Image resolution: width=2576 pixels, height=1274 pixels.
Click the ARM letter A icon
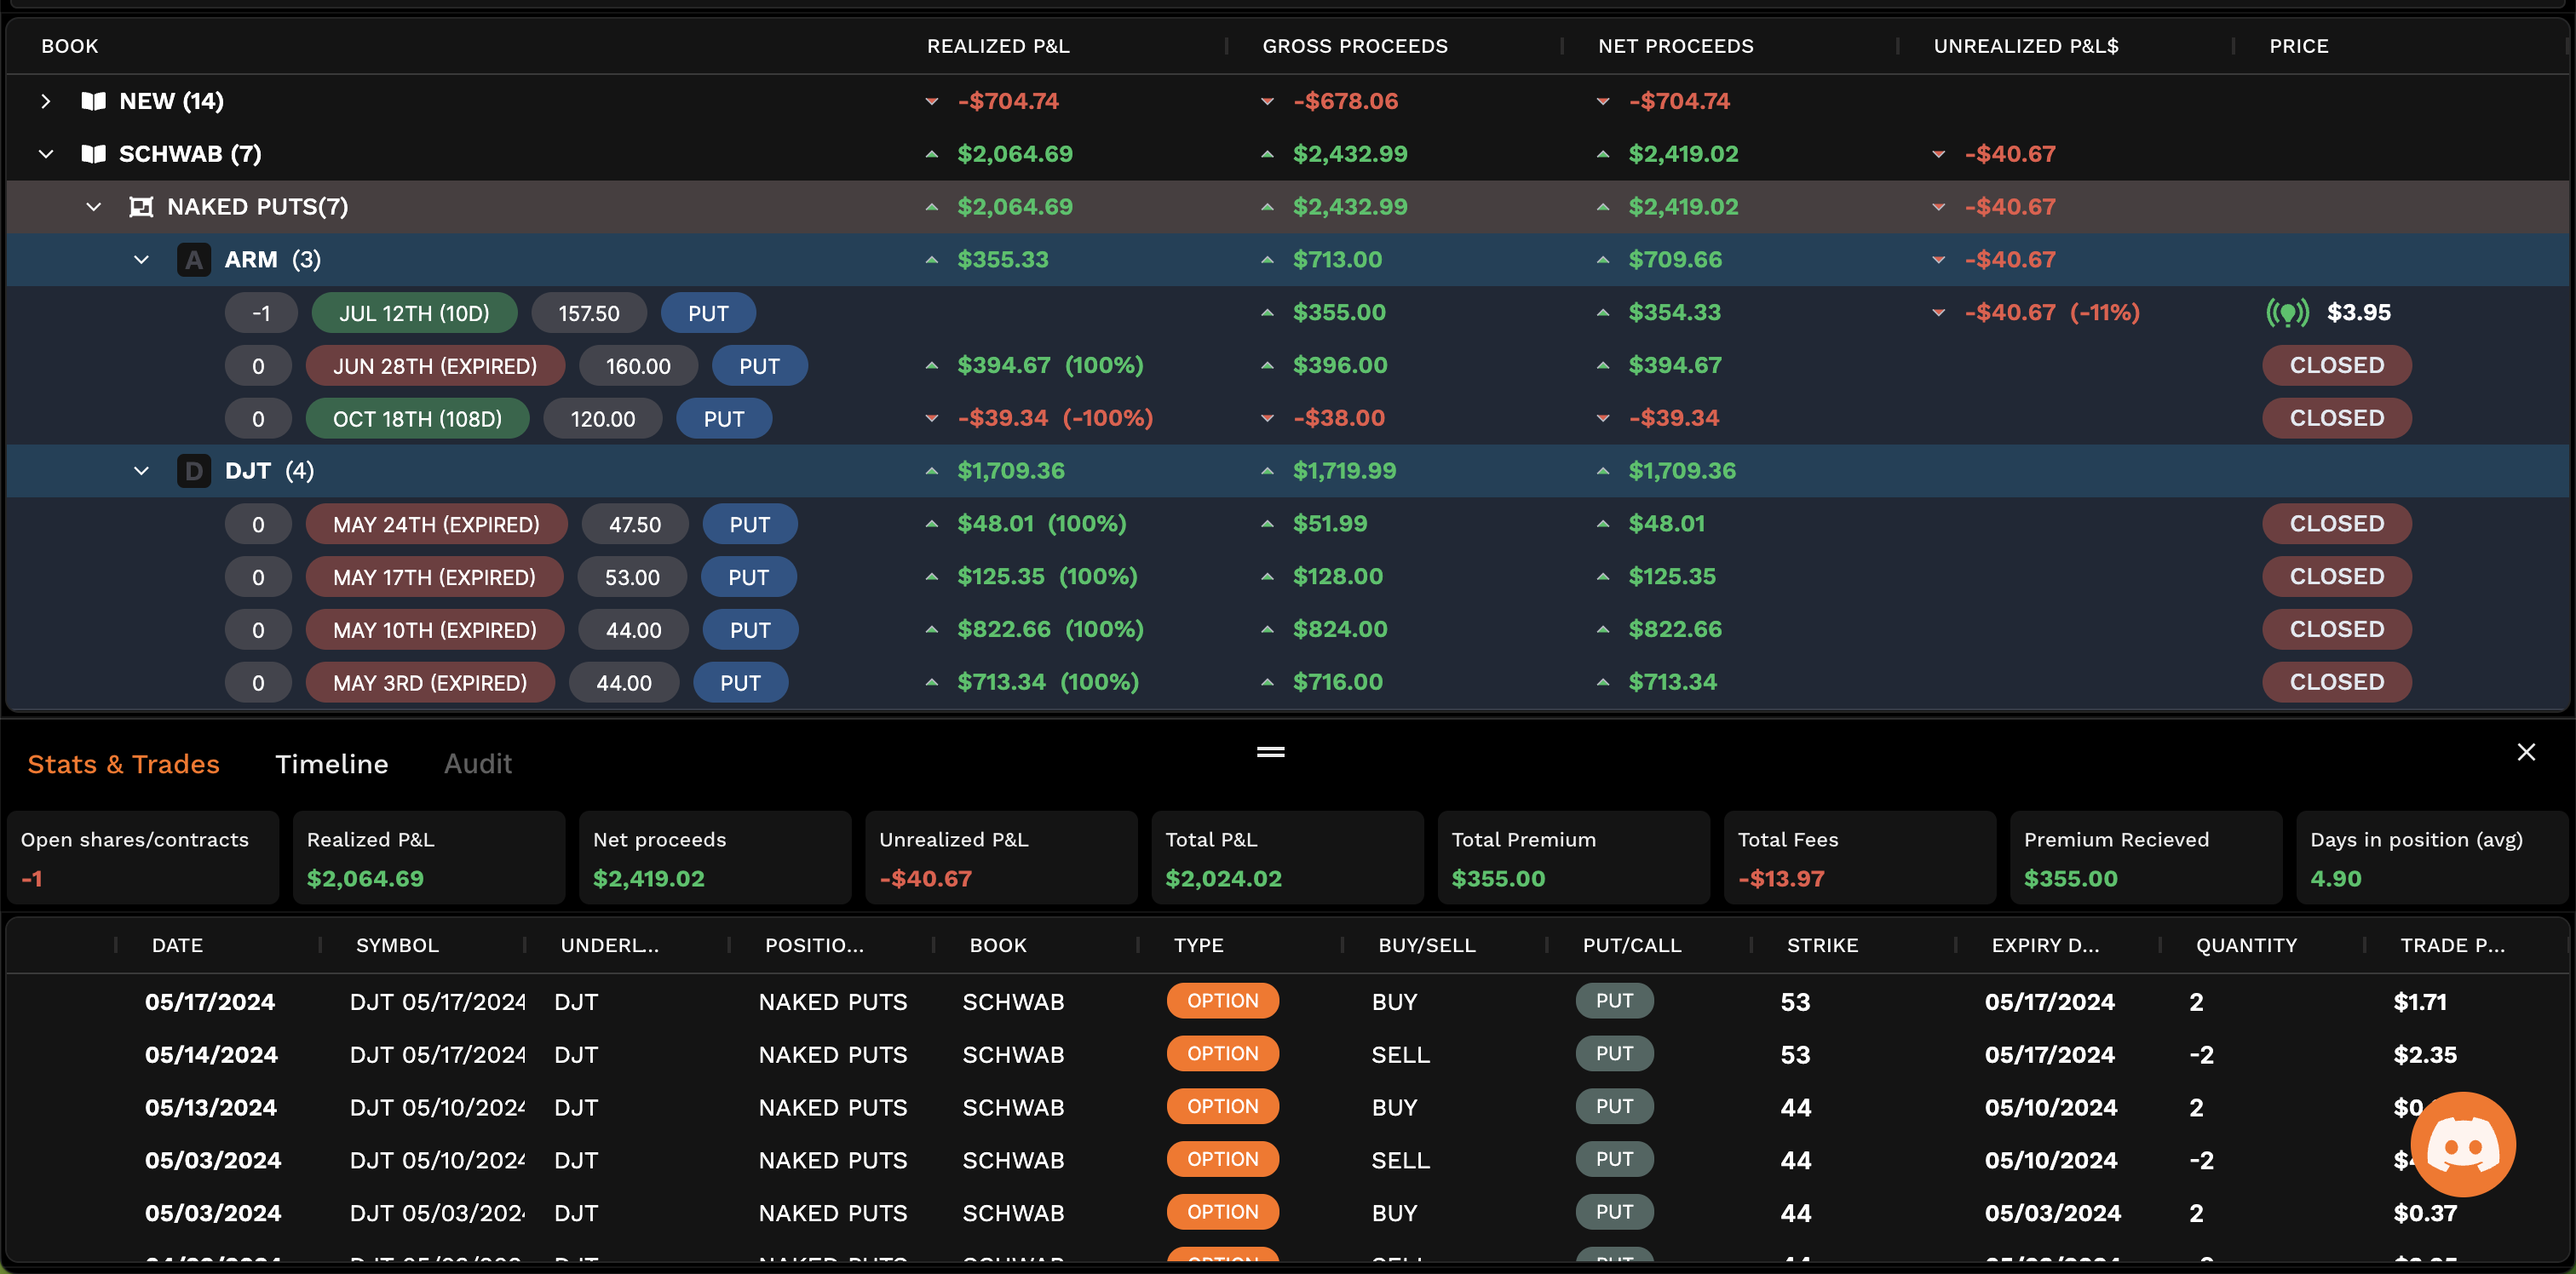194,260
